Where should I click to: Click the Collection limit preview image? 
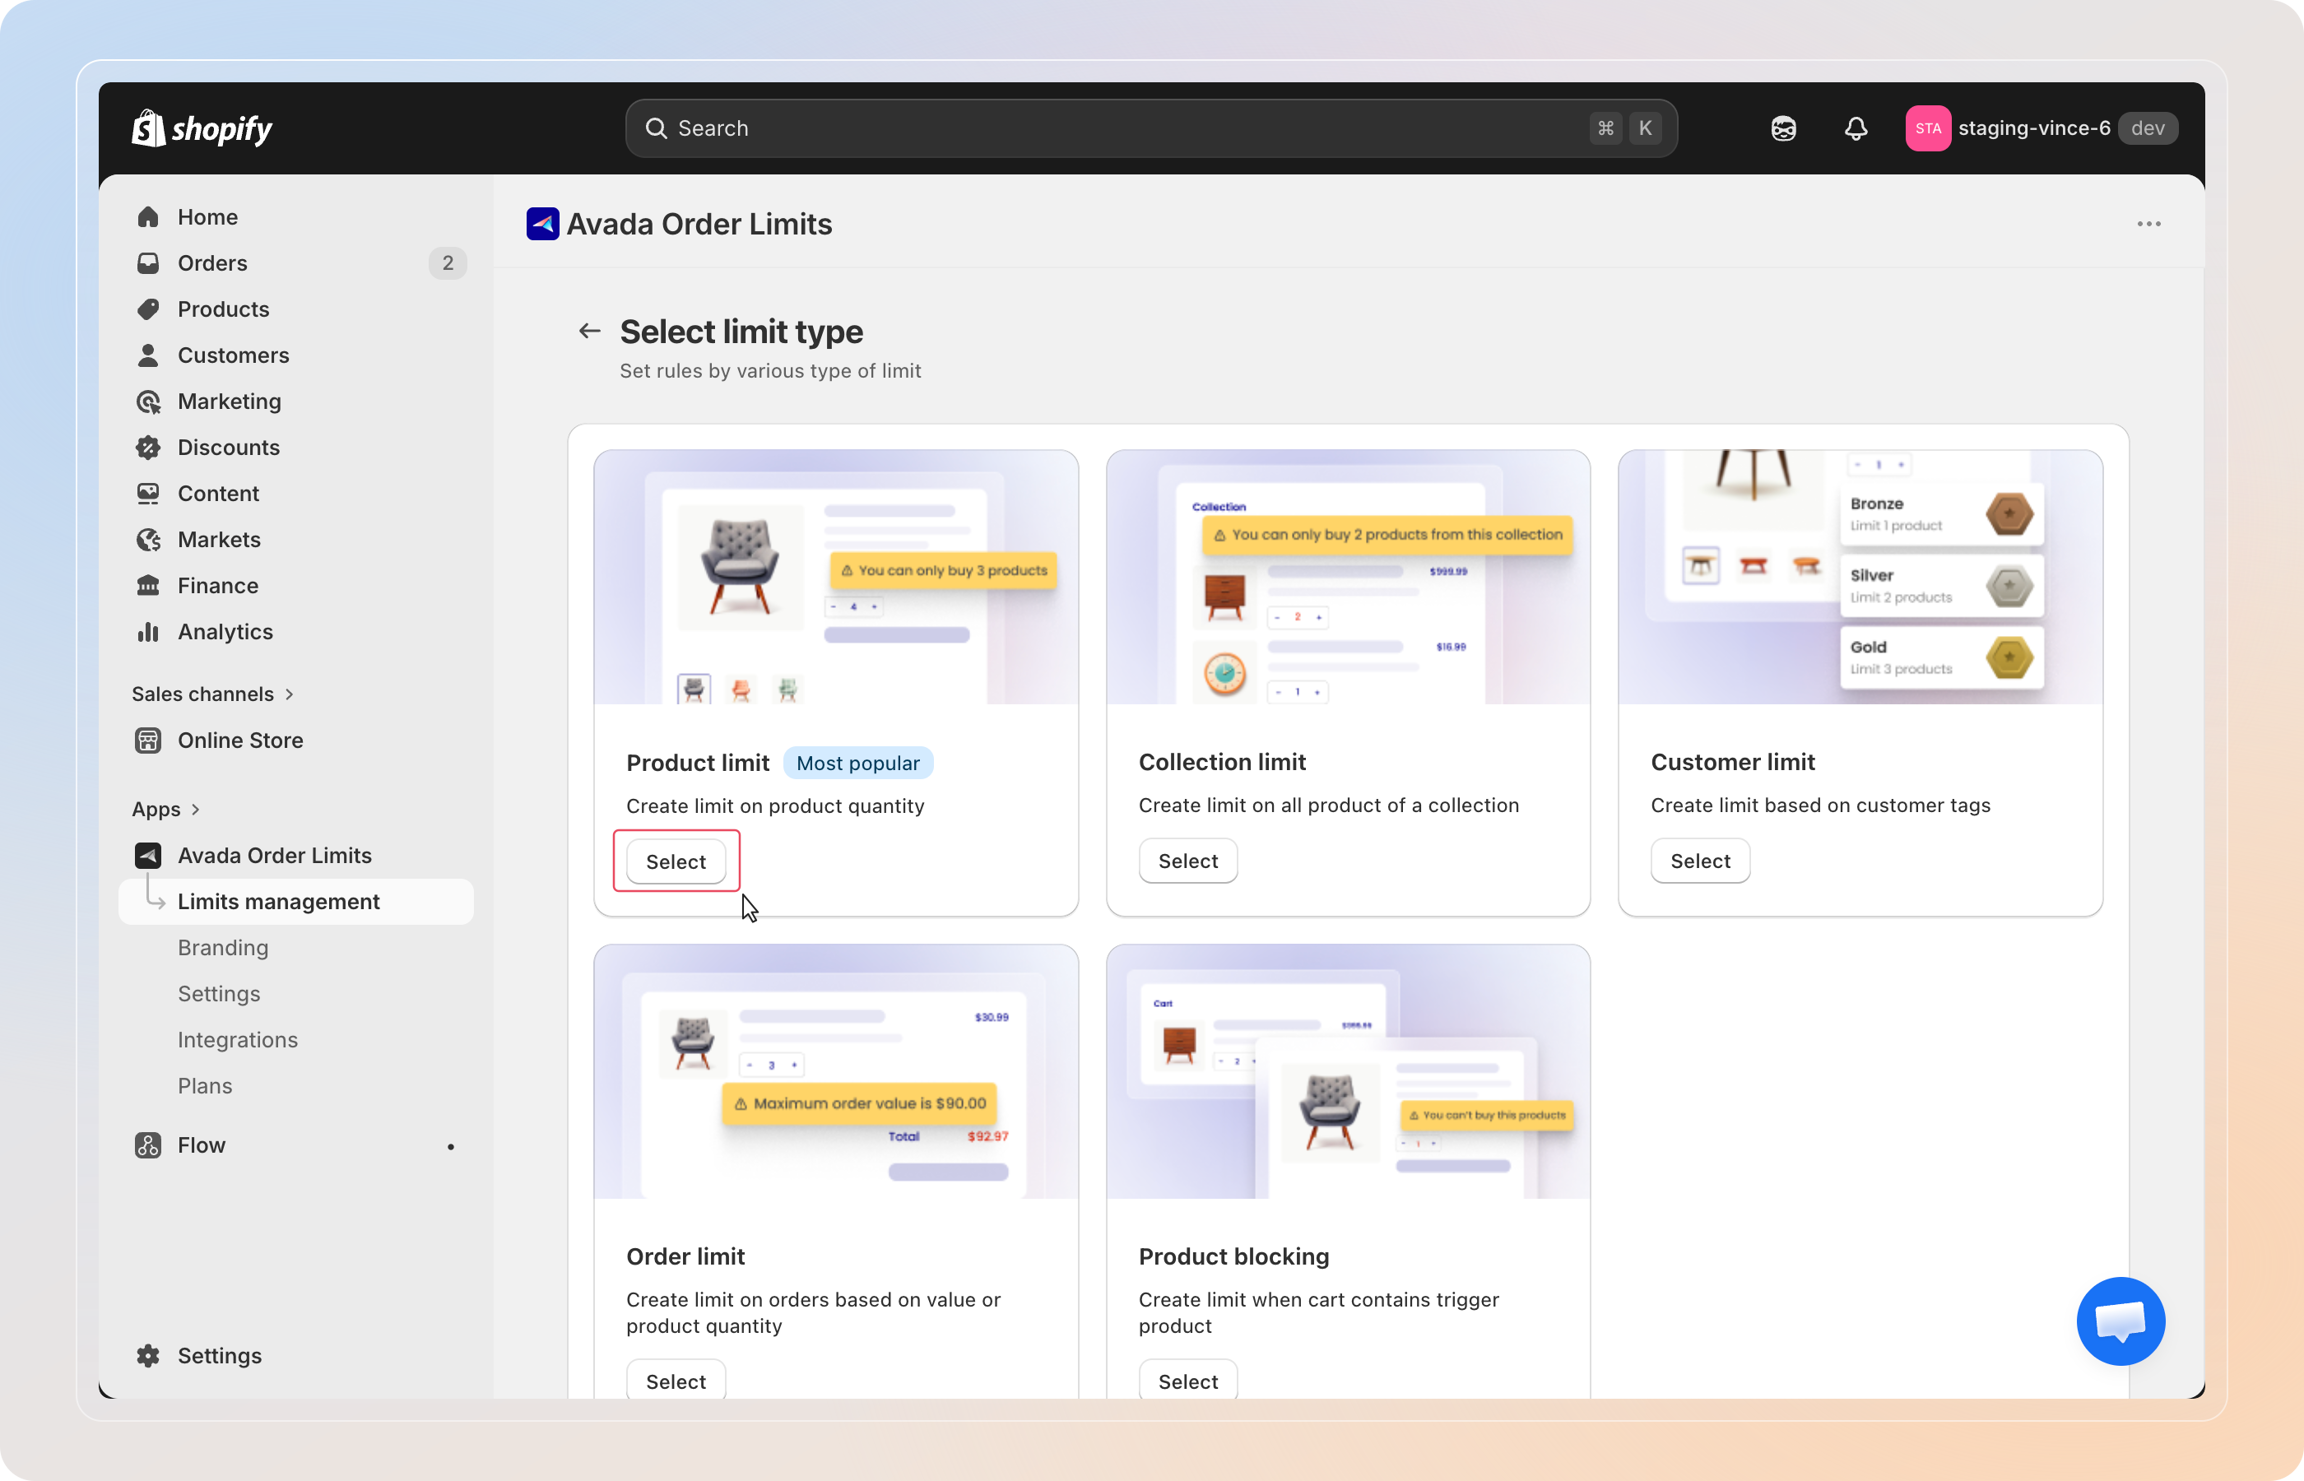tap(1348, 577)
